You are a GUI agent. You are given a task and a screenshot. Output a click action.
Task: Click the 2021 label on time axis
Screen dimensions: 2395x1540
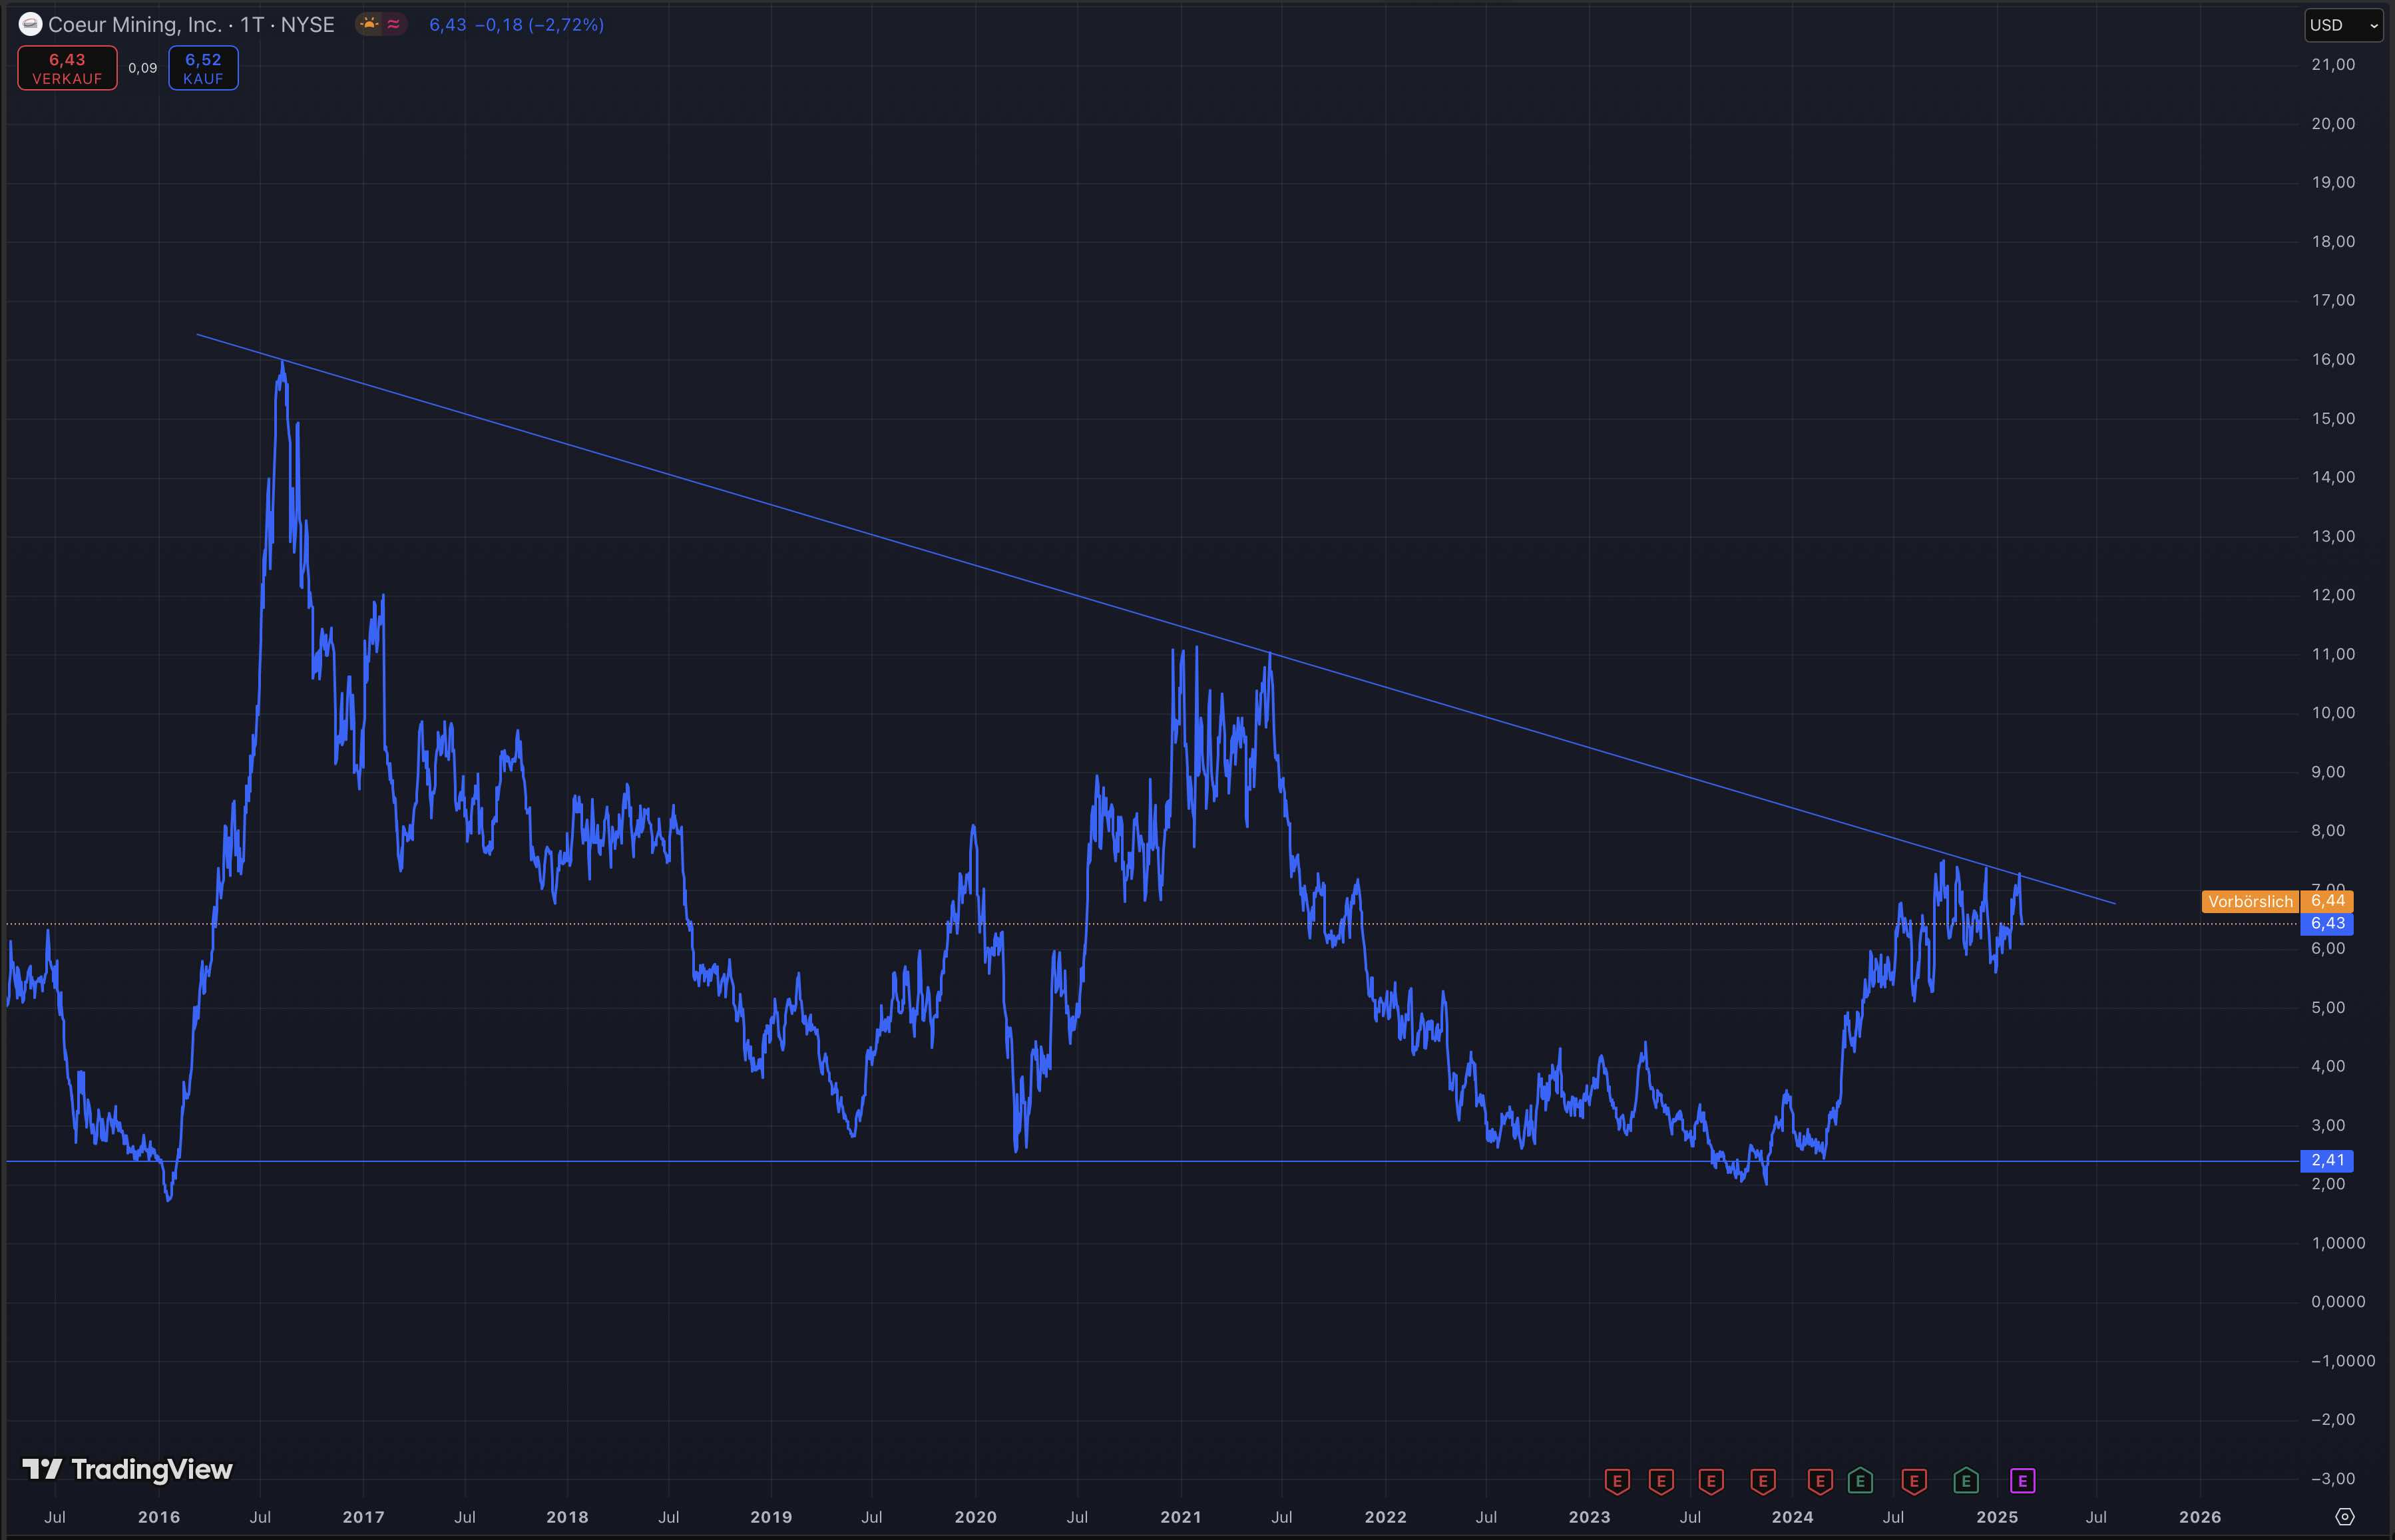point(1180,1517)
